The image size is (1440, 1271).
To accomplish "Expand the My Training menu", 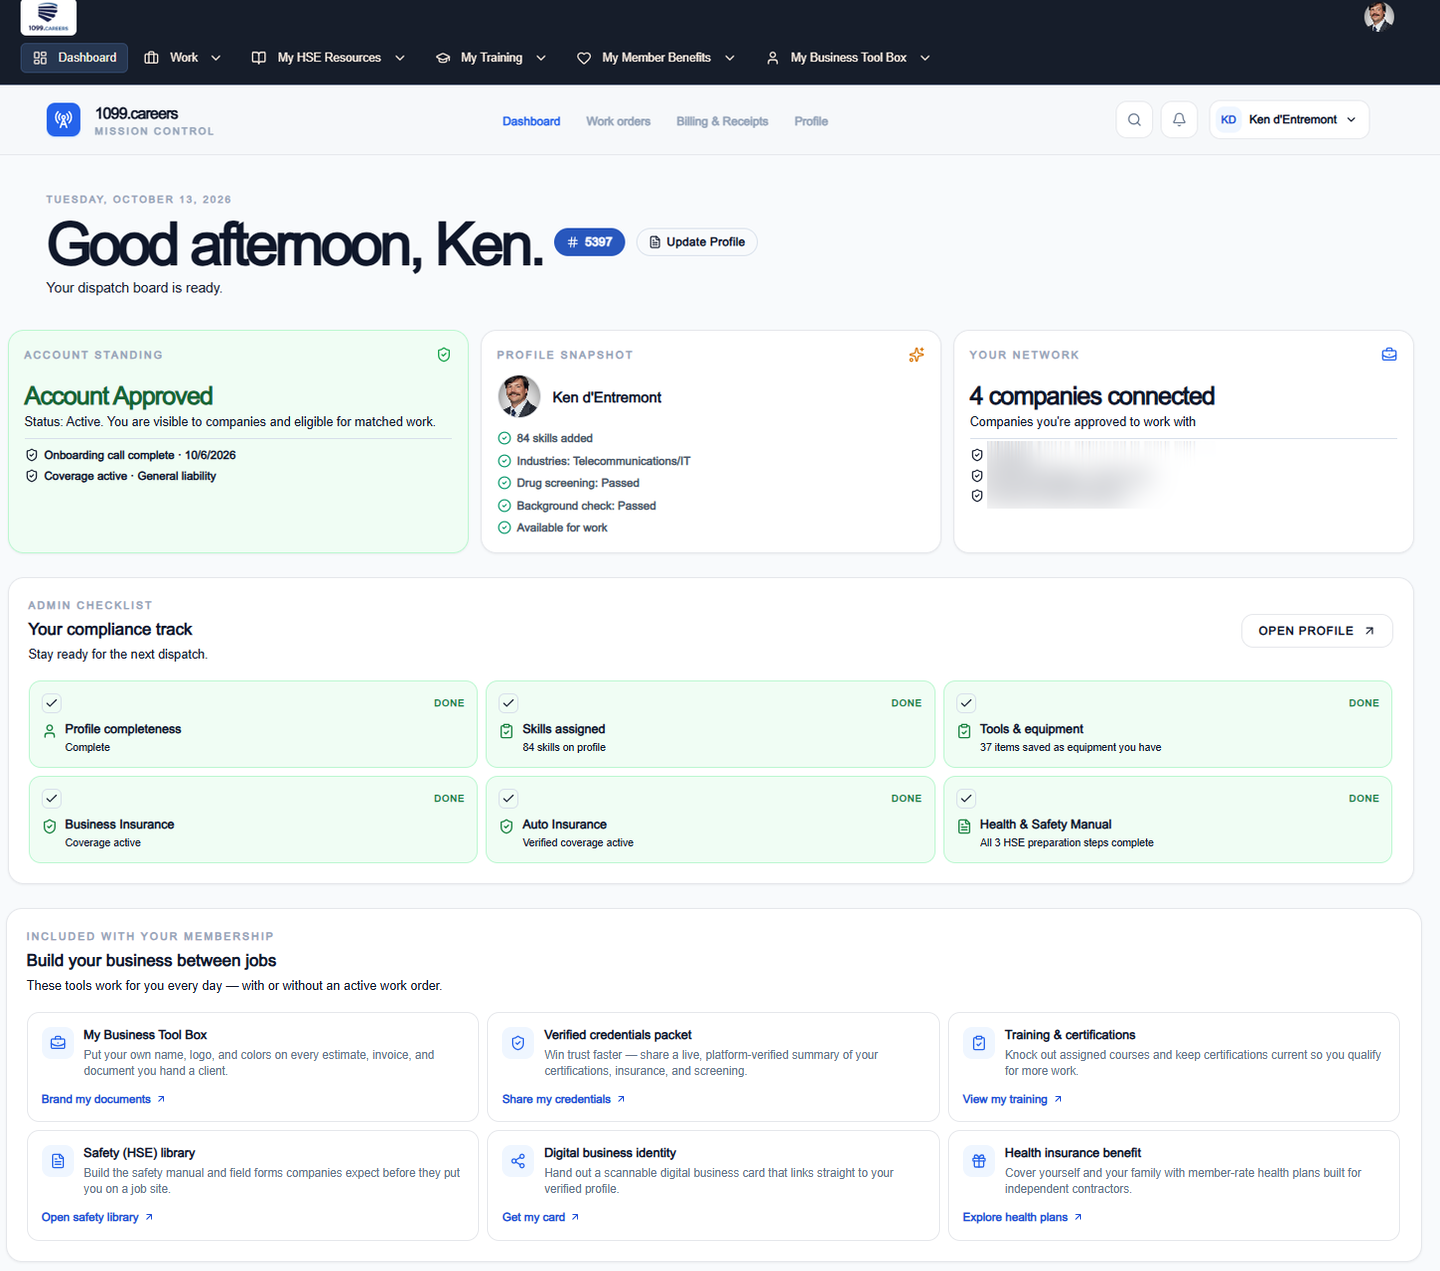I will pos(491,58).
